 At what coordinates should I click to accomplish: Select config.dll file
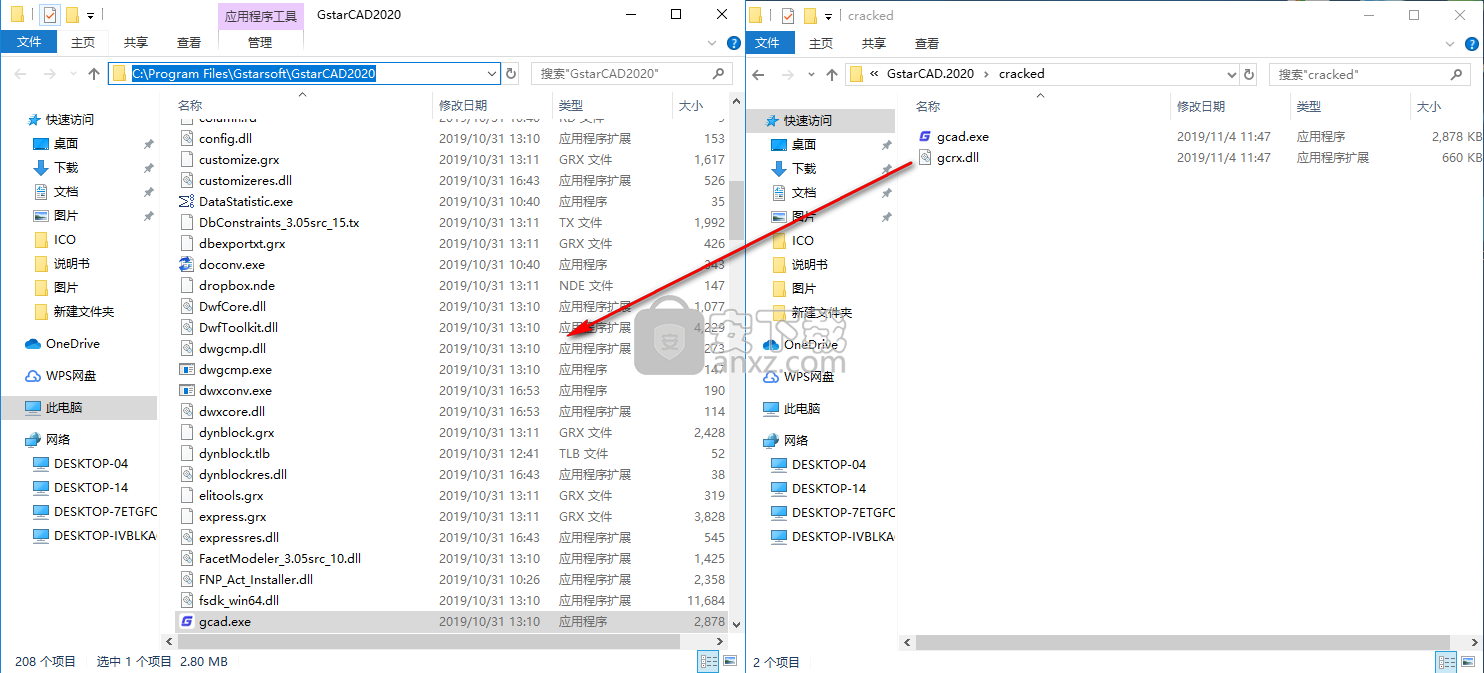226,139
